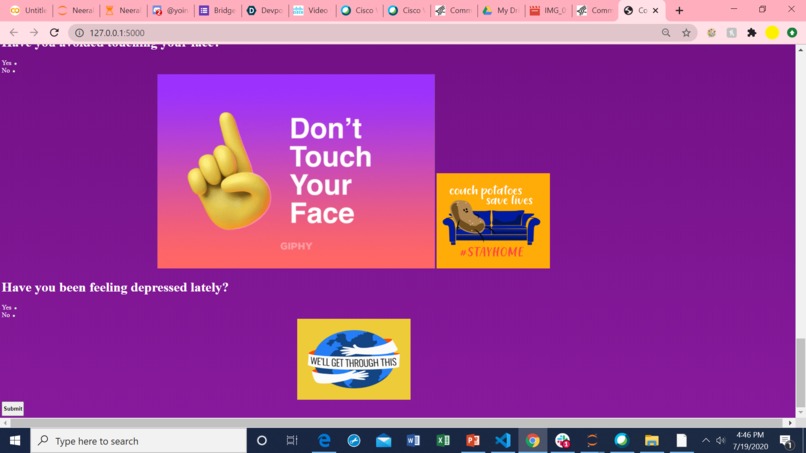Image resolution: width=806 pixels, height=453 pixels.
Task: Open PowerPoint from the taskbar
Action: (473, 441)
